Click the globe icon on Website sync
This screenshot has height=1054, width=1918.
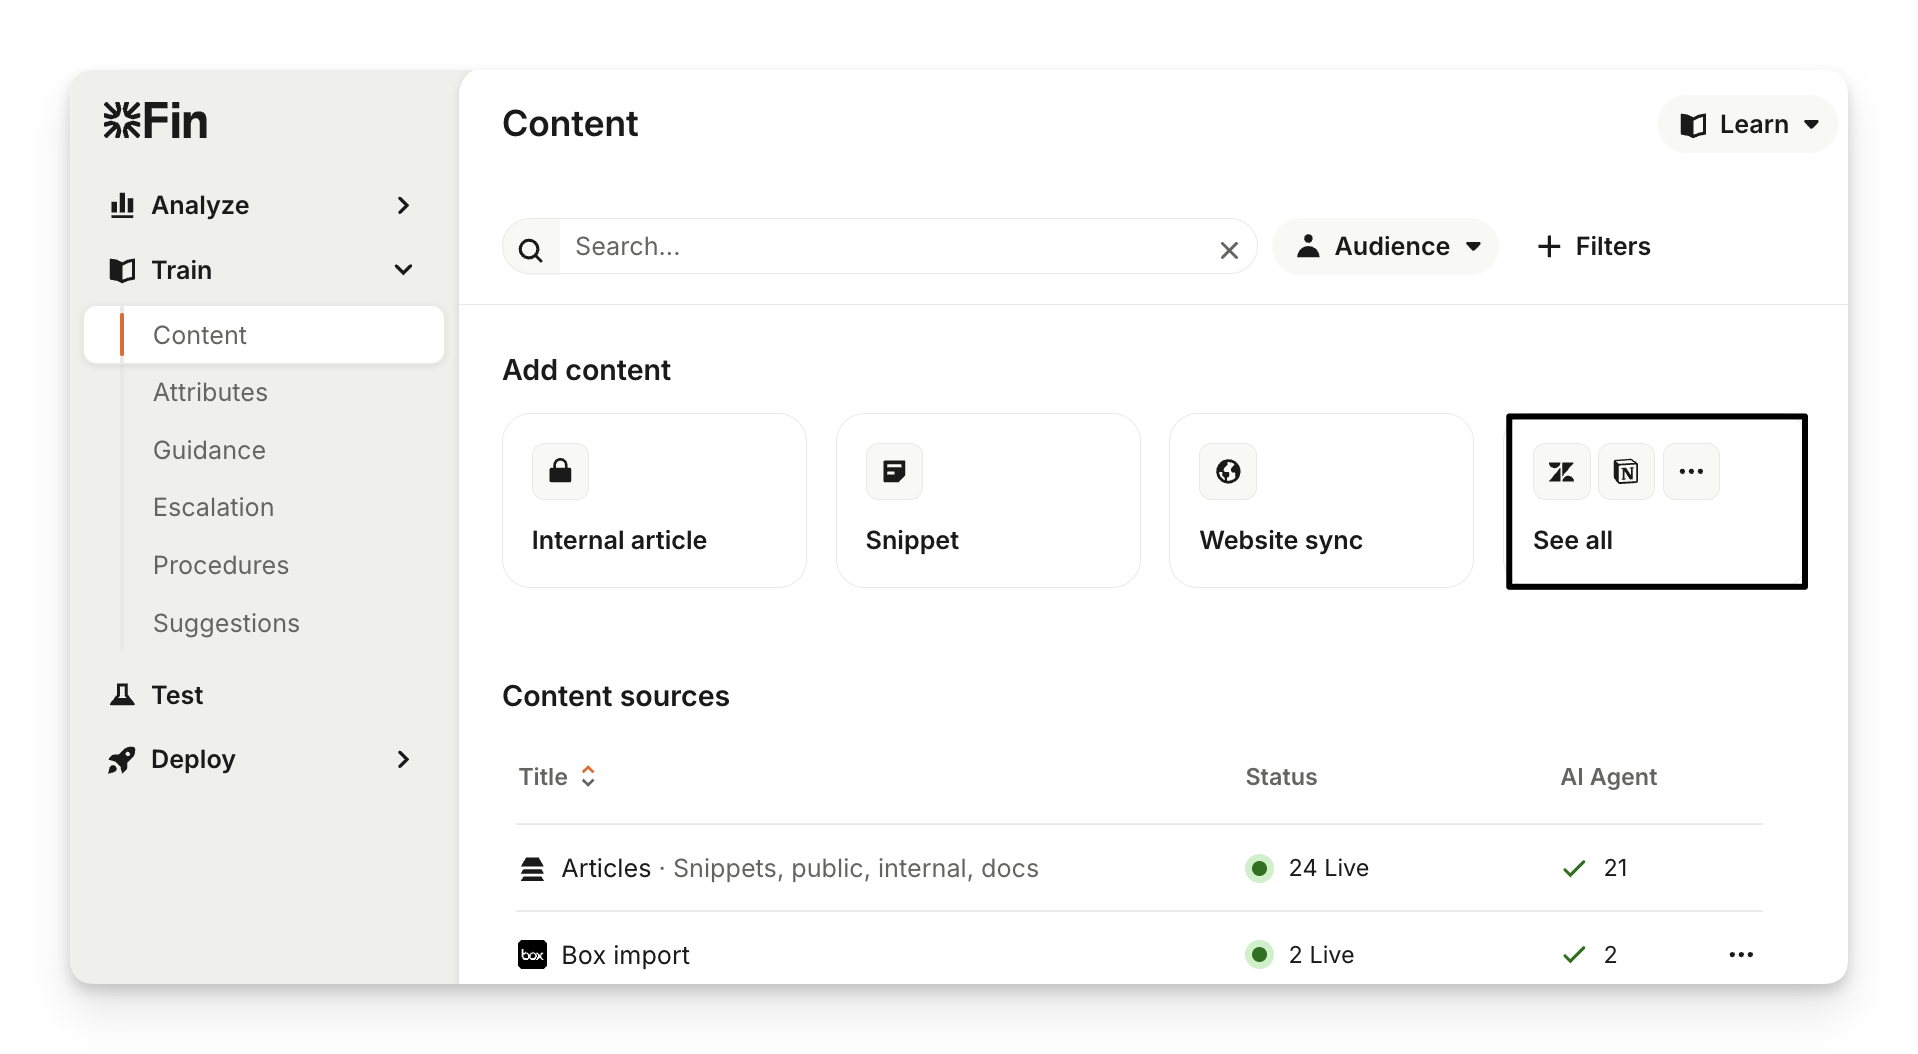[x=1228, y=472]
